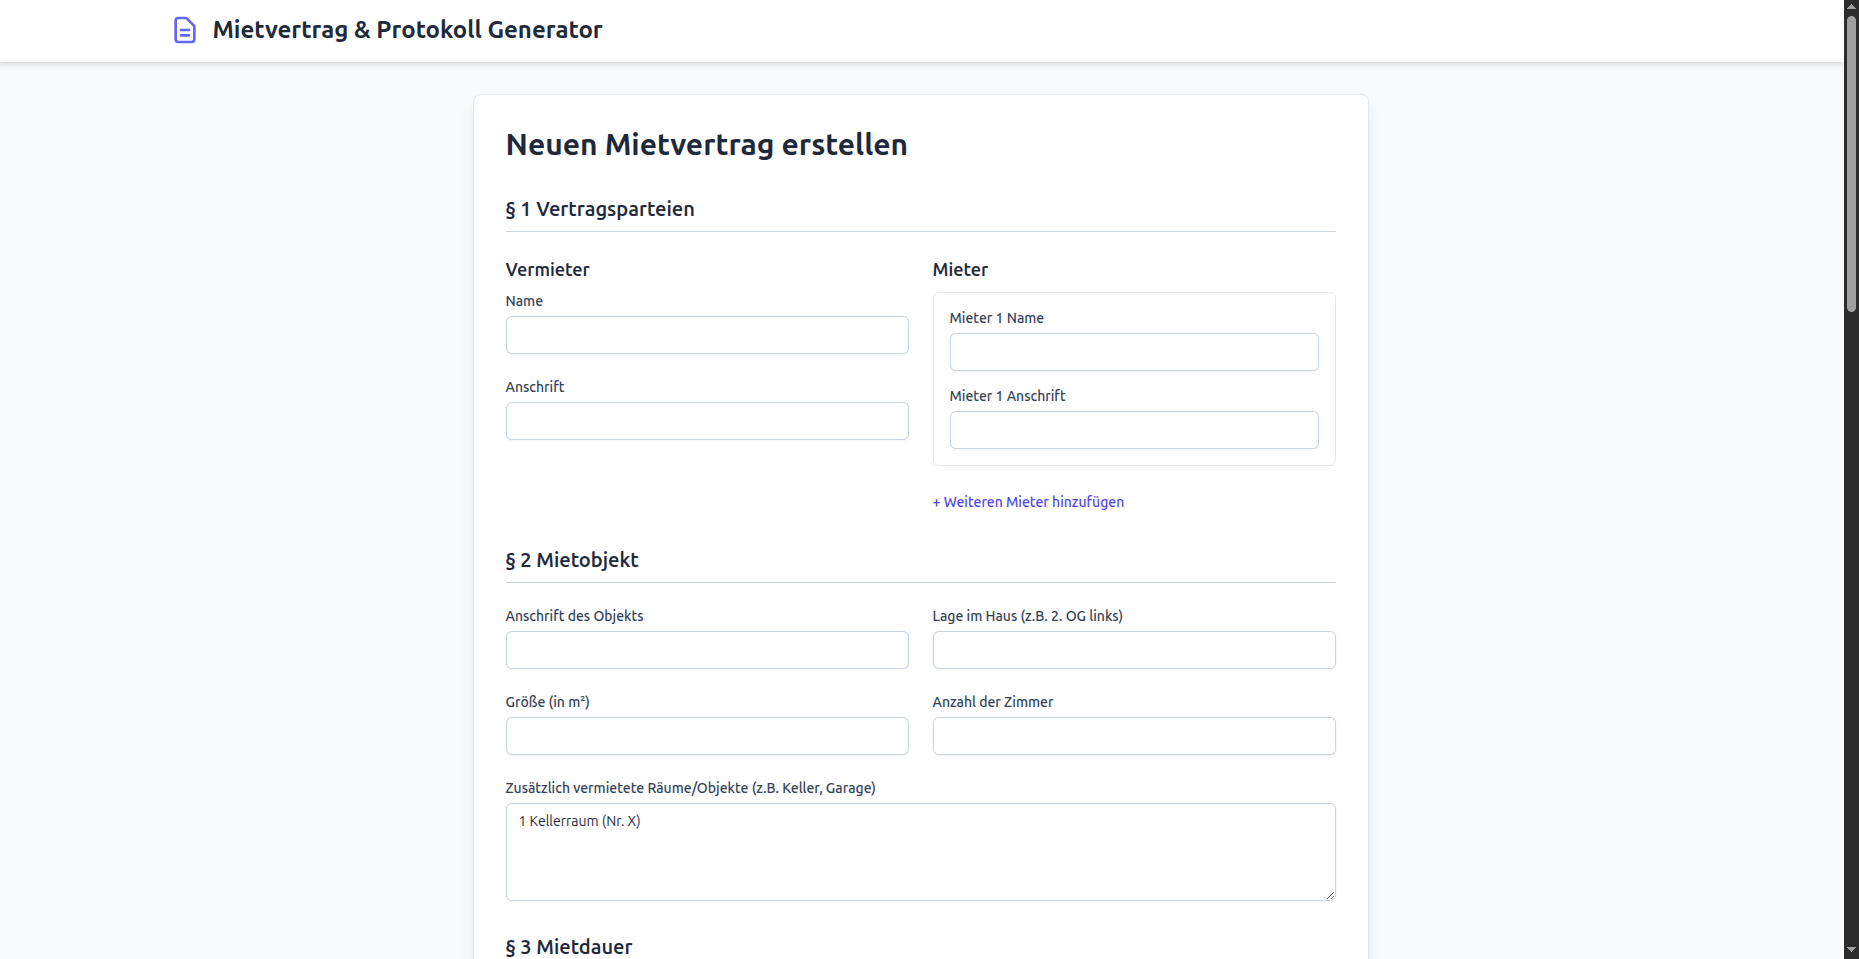
Task: Focus the Vermieter Name field
Action: (706, 335)
